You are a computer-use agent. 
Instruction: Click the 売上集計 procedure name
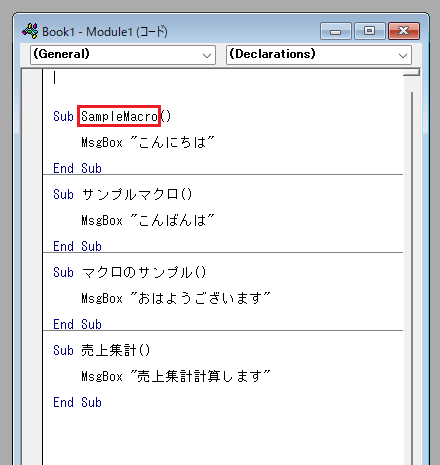point(109,350)
